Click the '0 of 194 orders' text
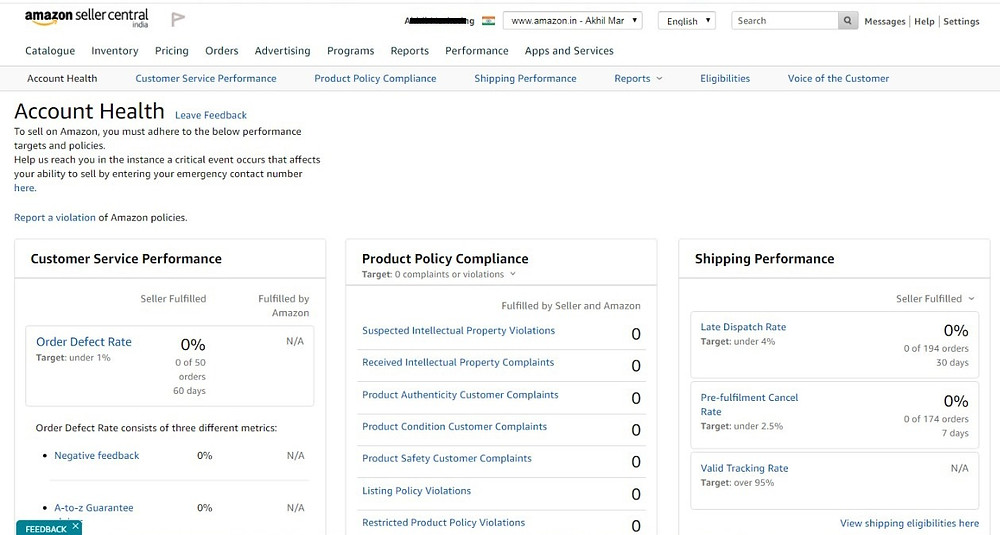The width and height of the screenshot is (1000, 535). click(936, 349)
